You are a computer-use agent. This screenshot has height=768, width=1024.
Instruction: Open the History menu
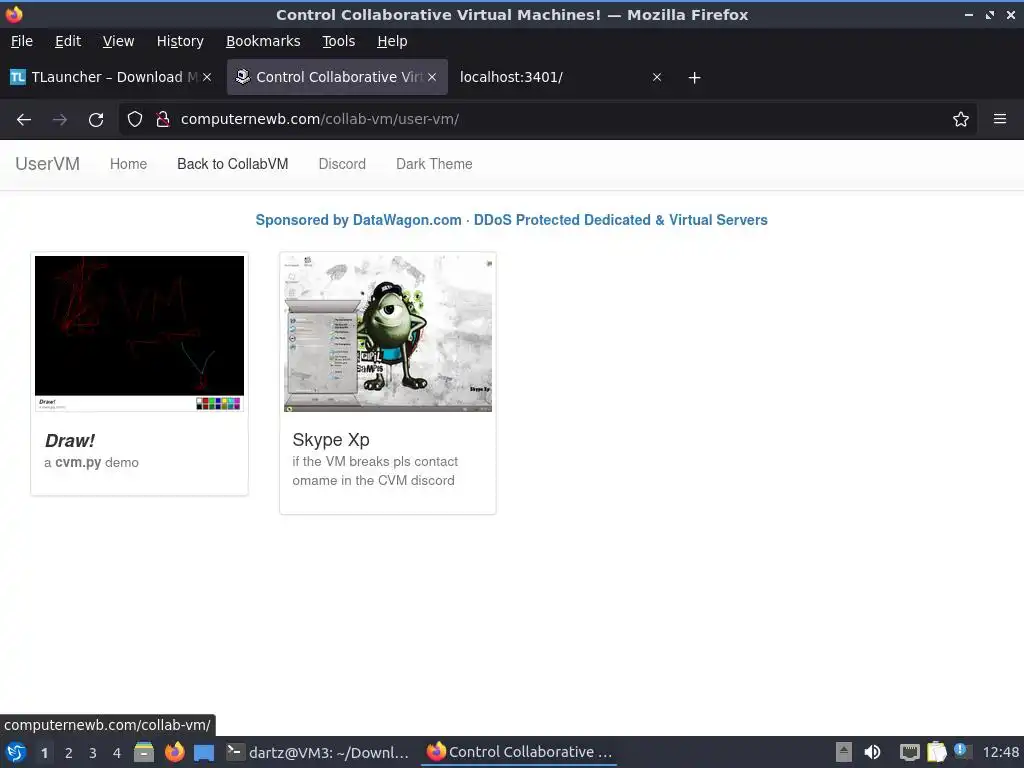(x=180, y=41)
